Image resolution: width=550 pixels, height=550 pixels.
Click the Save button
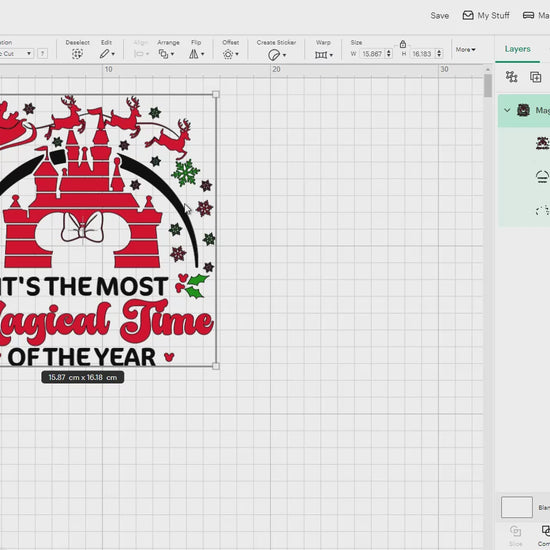click(440, 15)
